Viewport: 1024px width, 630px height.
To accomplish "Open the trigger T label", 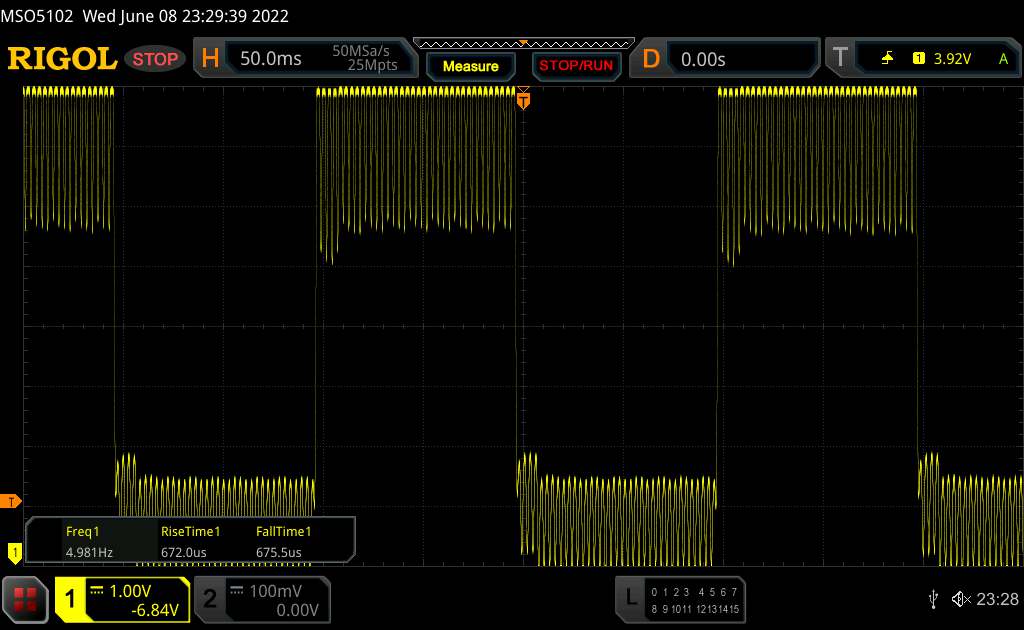I will (840, 58).
